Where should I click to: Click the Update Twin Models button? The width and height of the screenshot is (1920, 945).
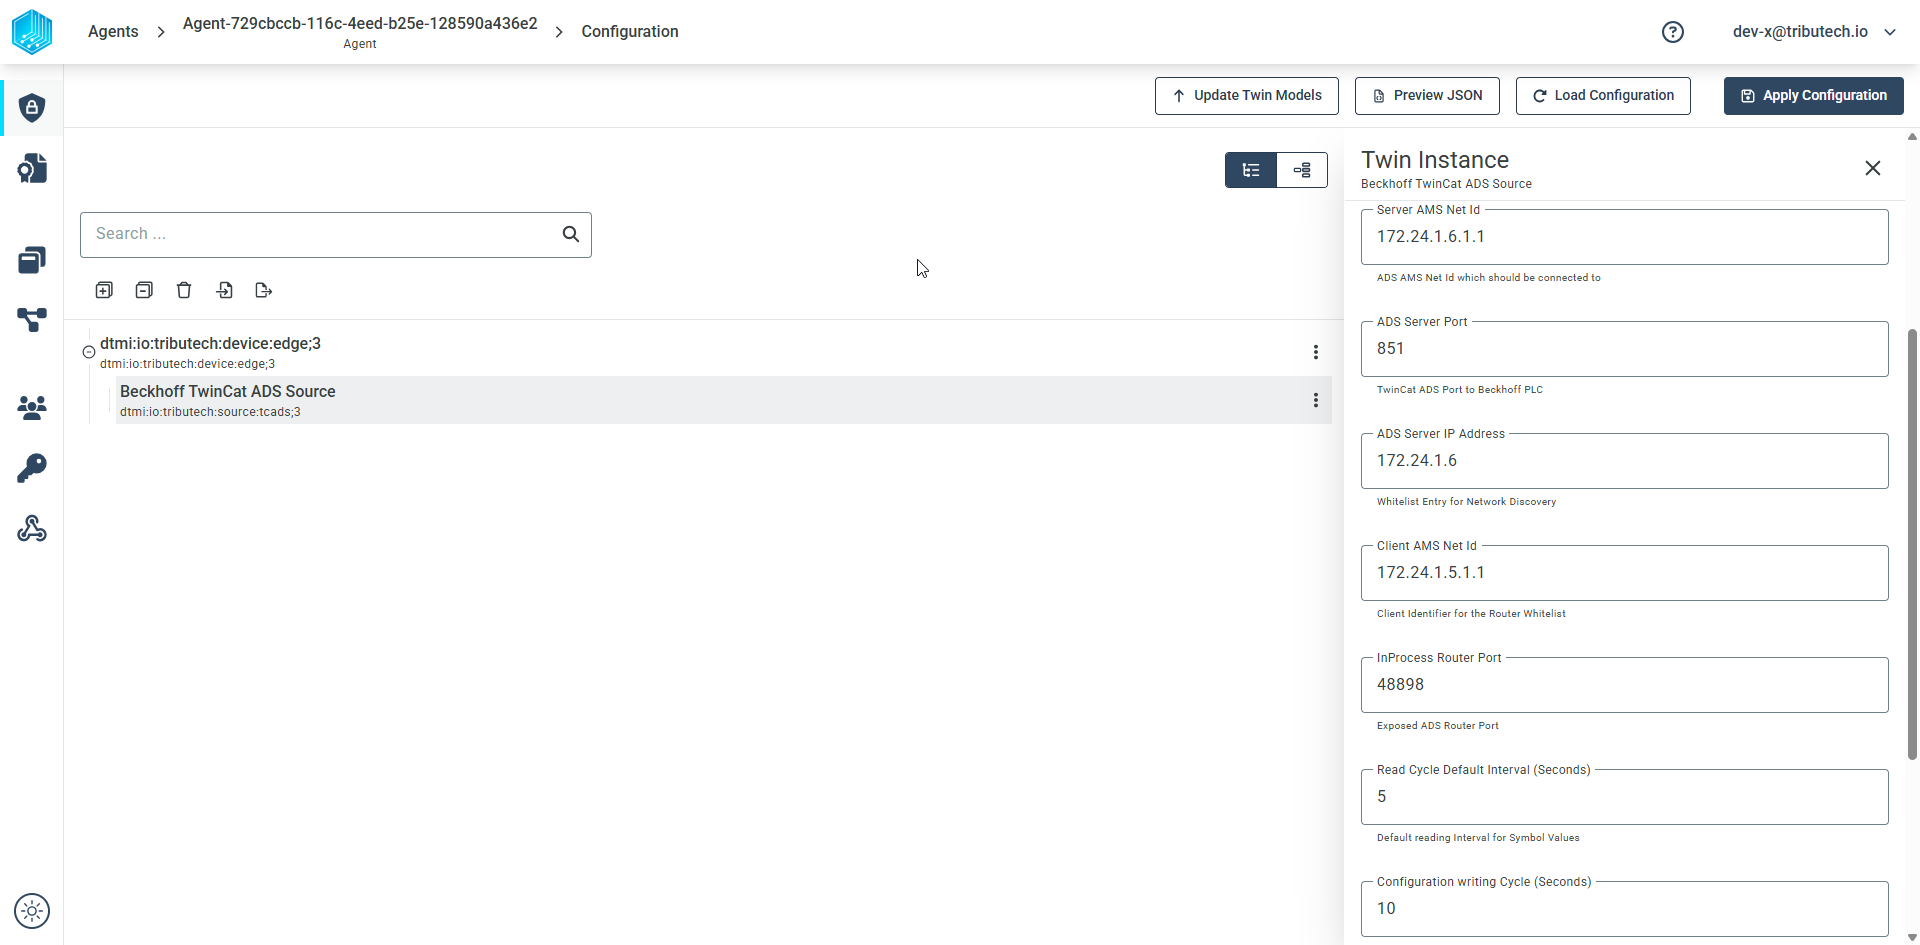point(1247,96)
